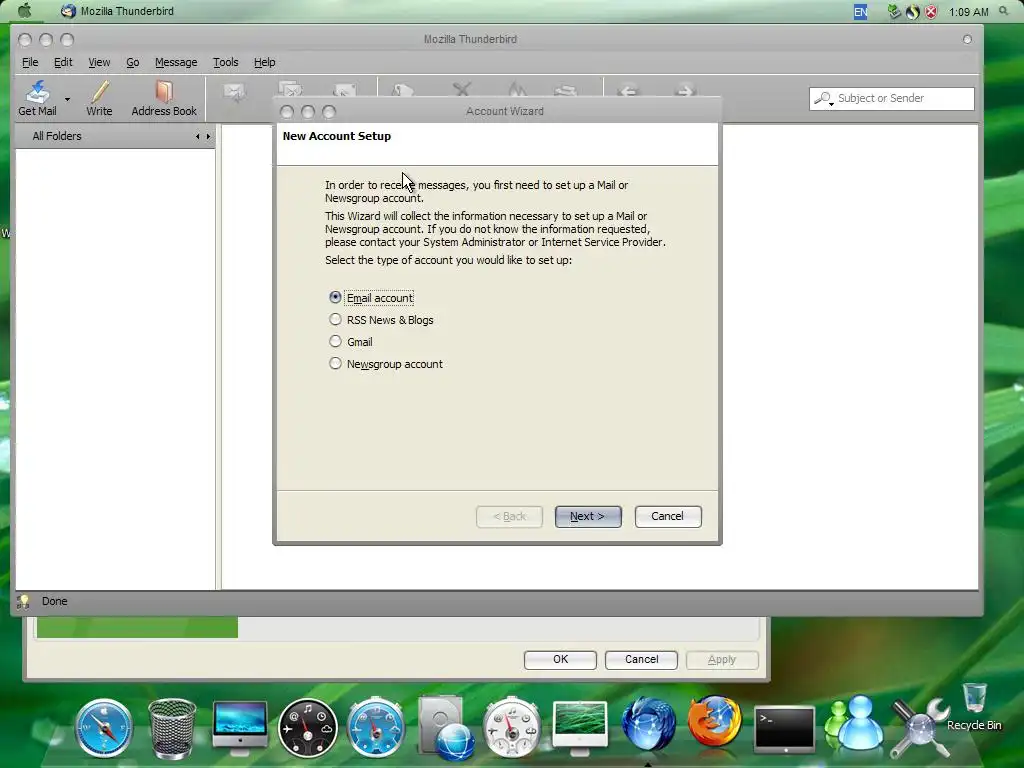Click the red X shield tray icon
Screen dimensions: 1024x768
pos(931,12)
